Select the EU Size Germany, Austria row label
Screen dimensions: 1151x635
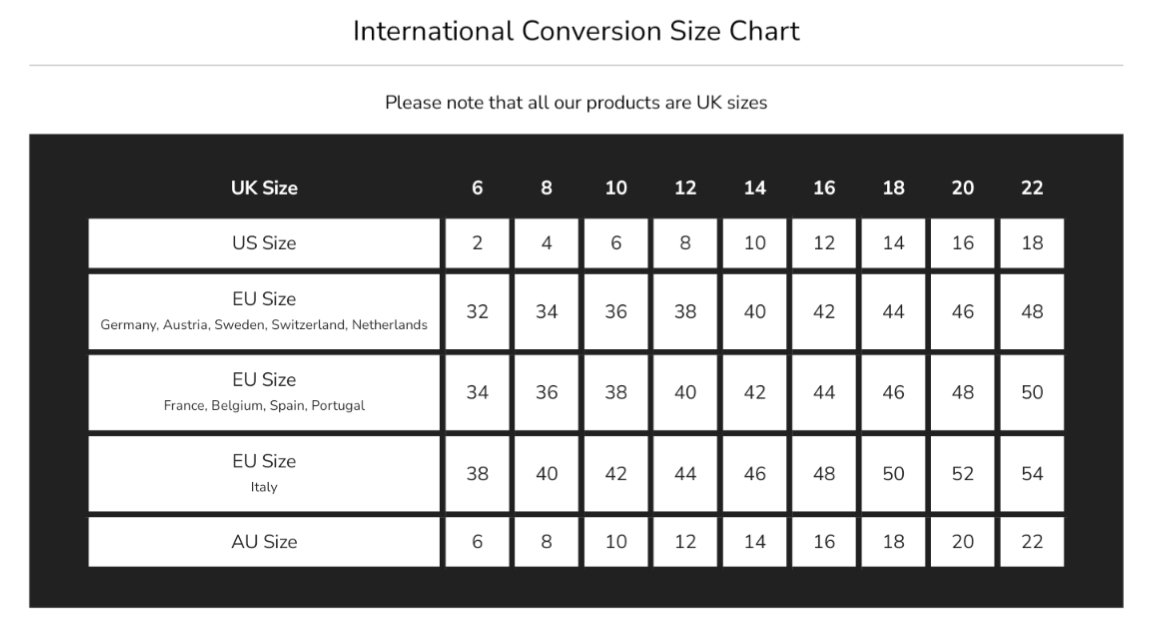[264, 311]
